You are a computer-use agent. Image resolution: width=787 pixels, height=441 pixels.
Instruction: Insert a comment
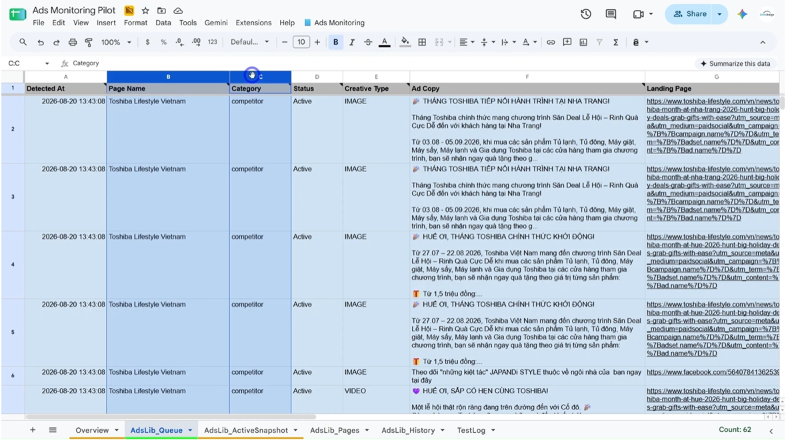point(567,43)
